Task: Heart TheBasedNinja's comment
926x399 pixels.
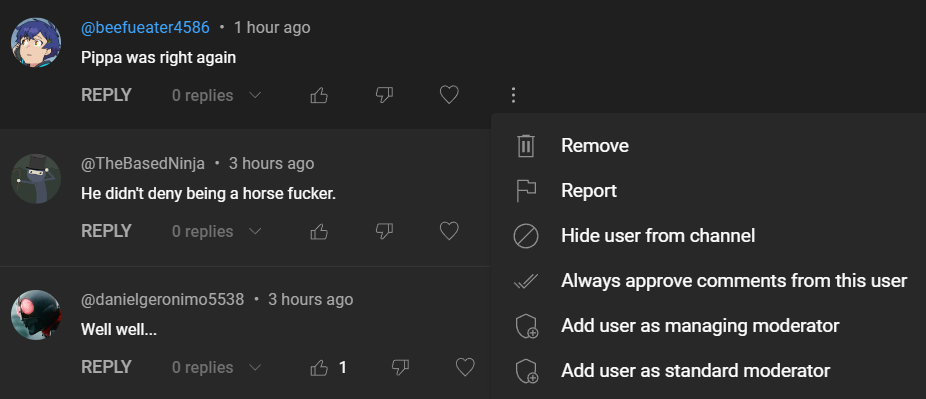Action: (449, 231)
